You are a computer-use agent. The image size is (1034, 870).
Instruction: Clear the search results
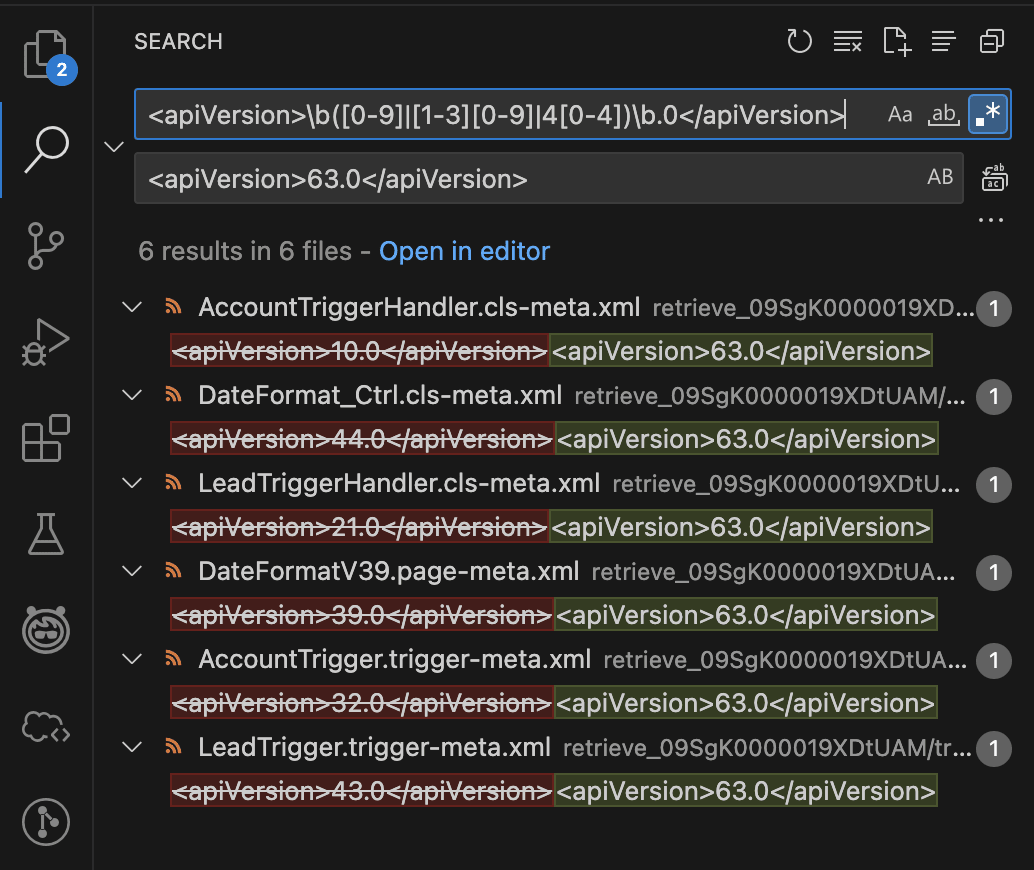pos(848,41)
